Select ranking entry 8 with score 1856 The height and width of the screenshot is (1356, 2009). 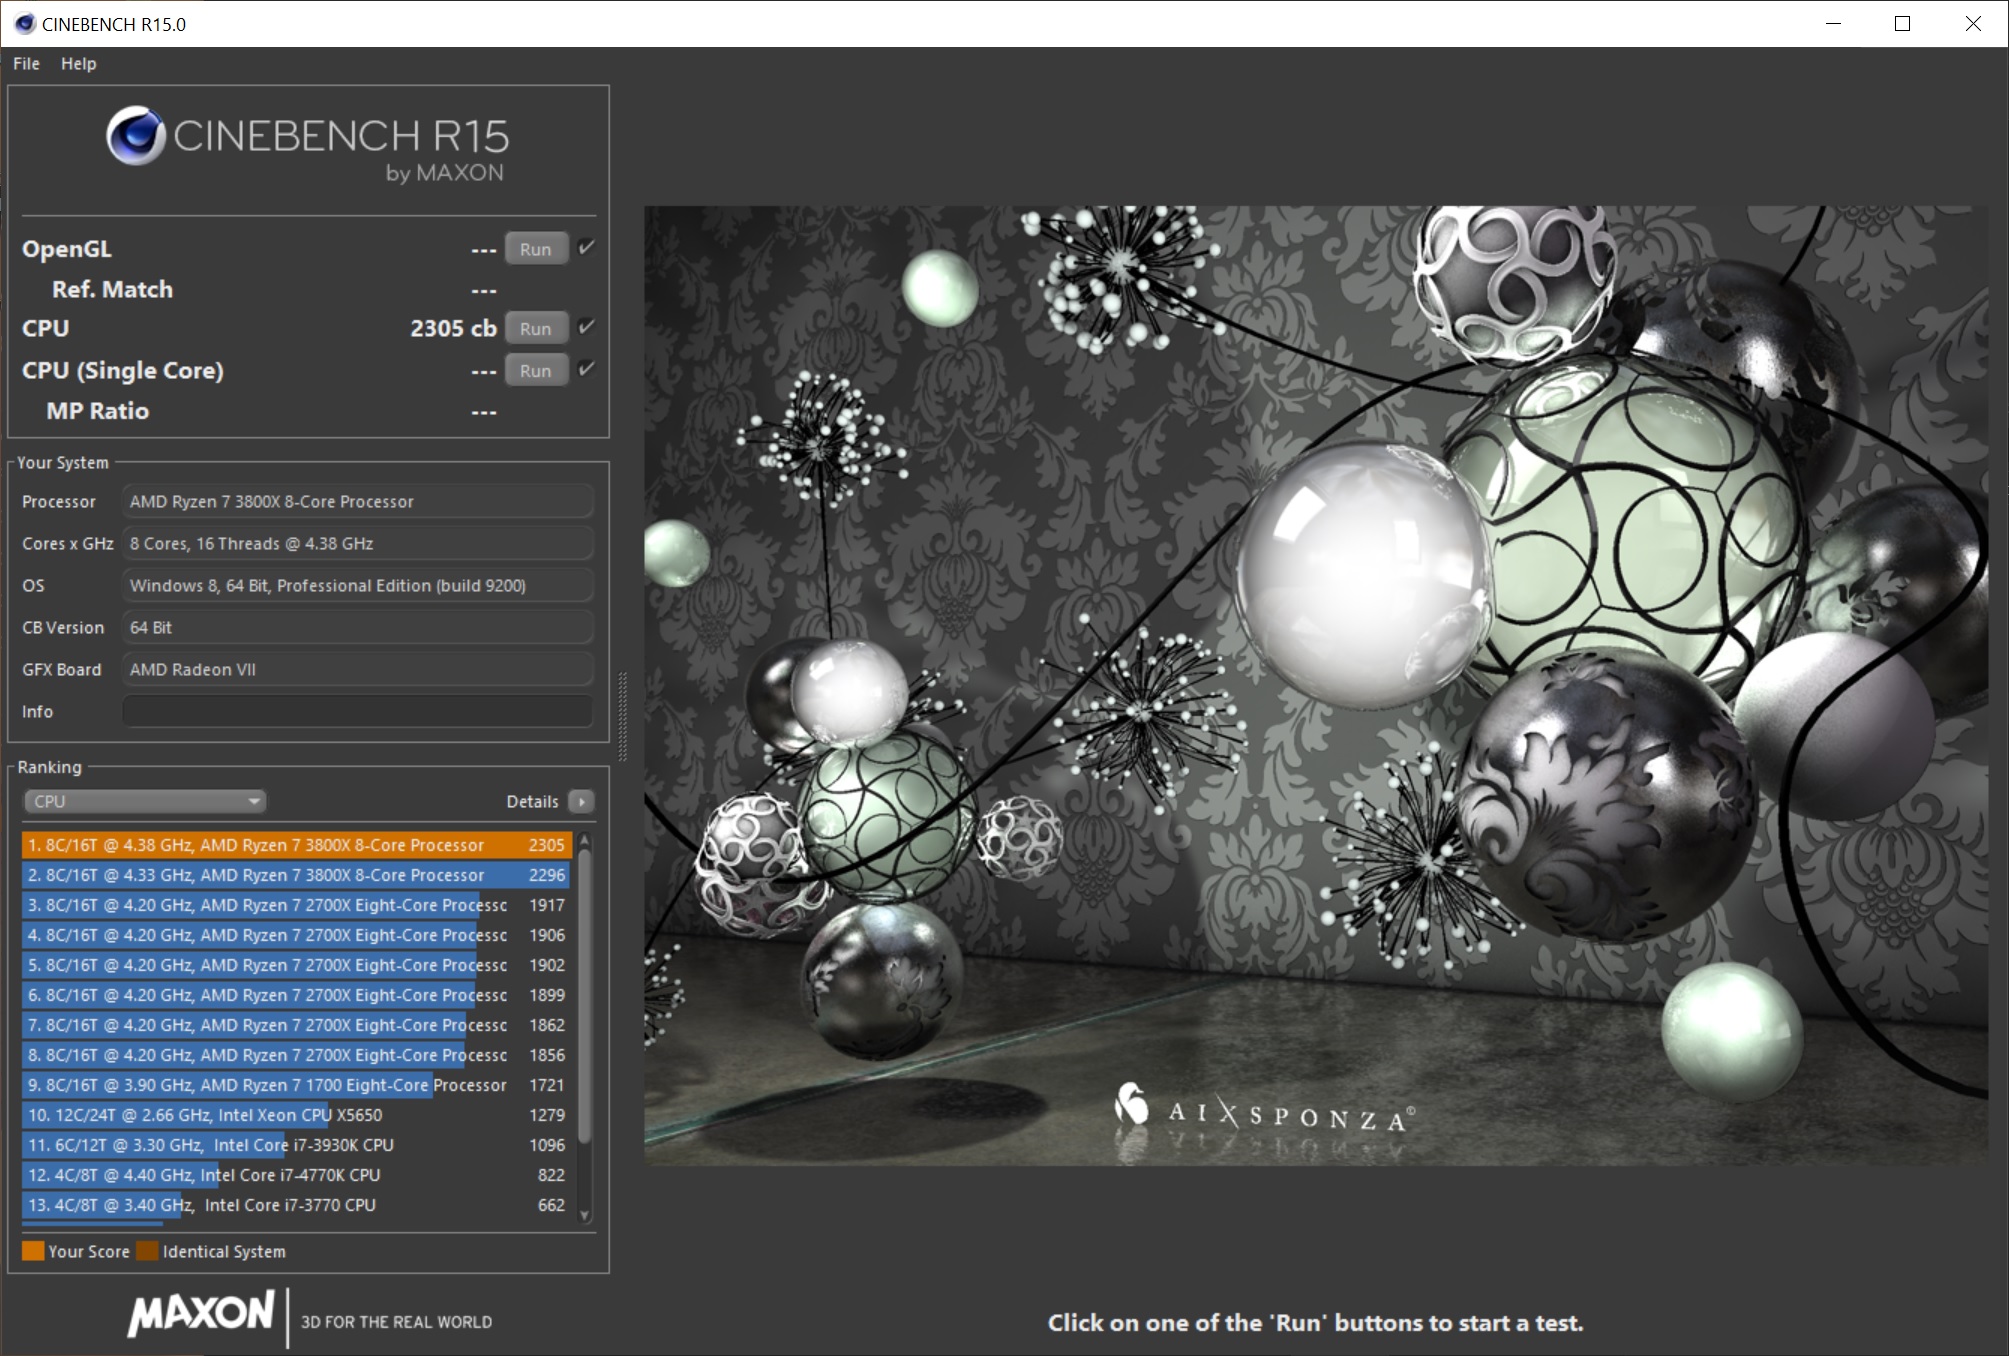tap(297, 1055)
